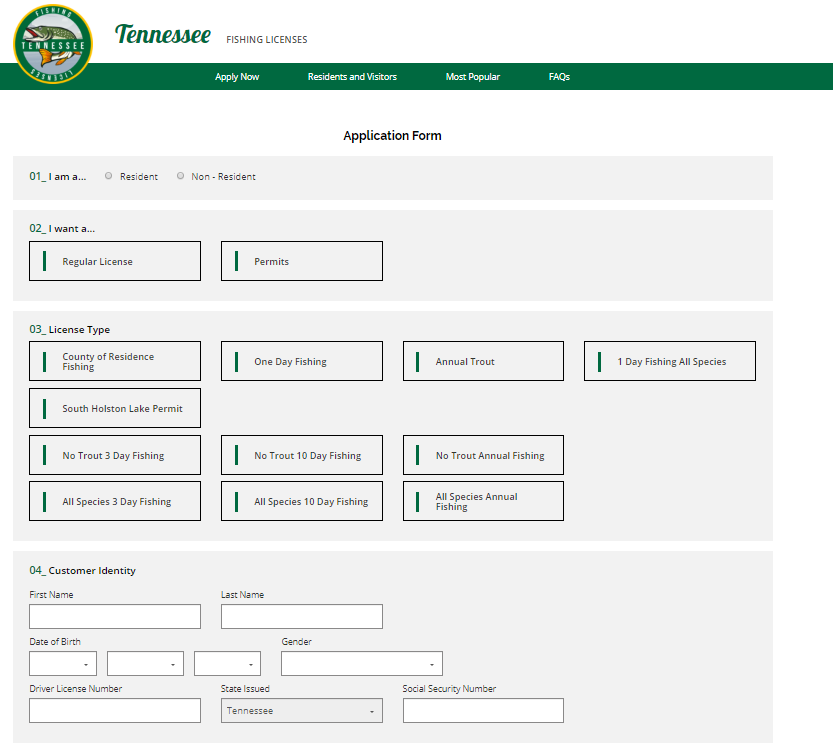Open the Most Popular menu
Viewport: 833px width, 745px height.
pos(472,77)
